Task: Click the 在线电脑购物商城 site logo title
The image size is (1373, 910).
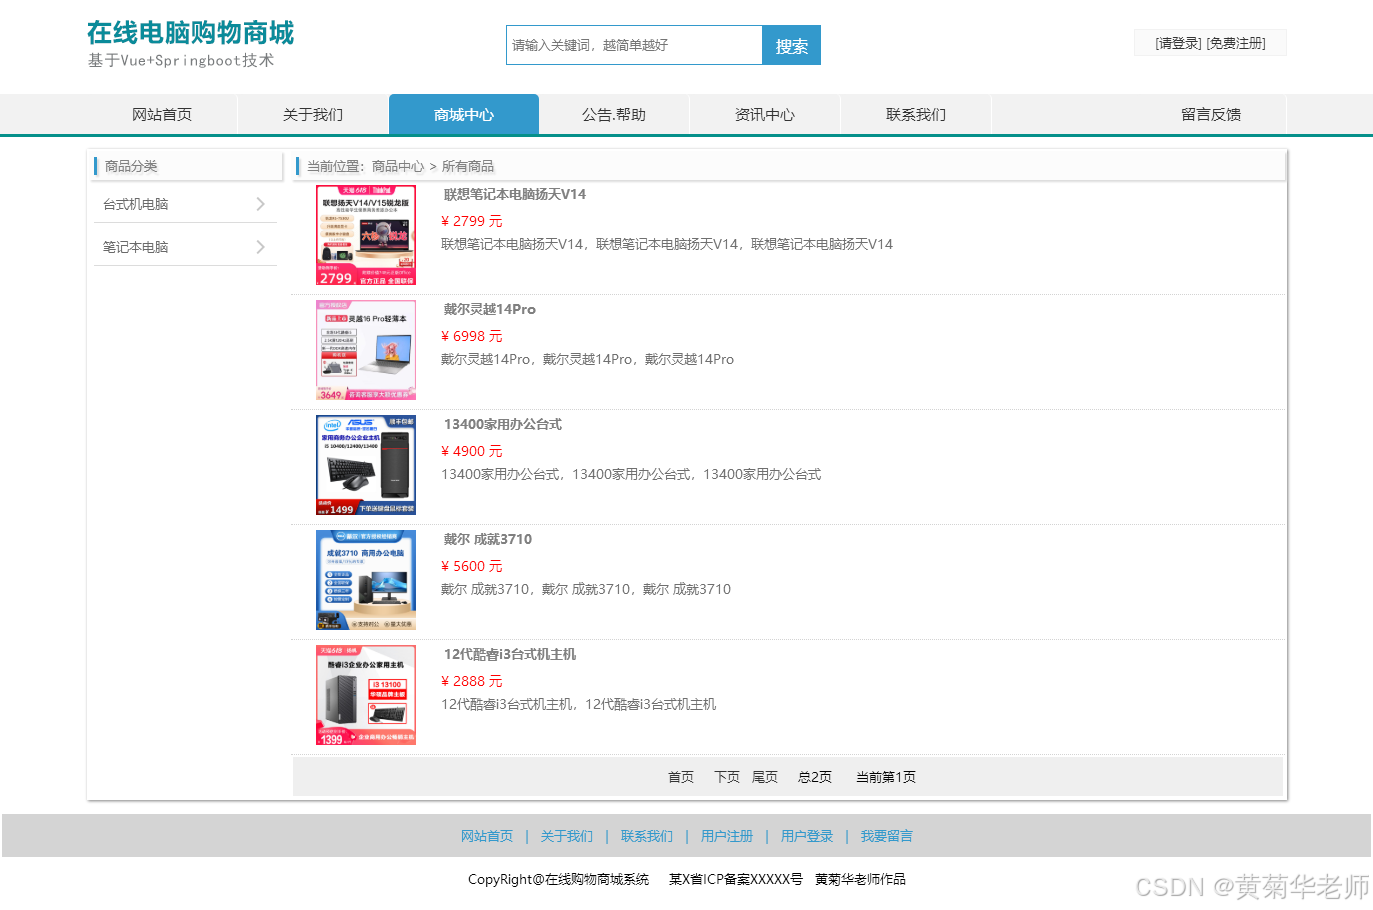Action: click(x=190, y=33)
